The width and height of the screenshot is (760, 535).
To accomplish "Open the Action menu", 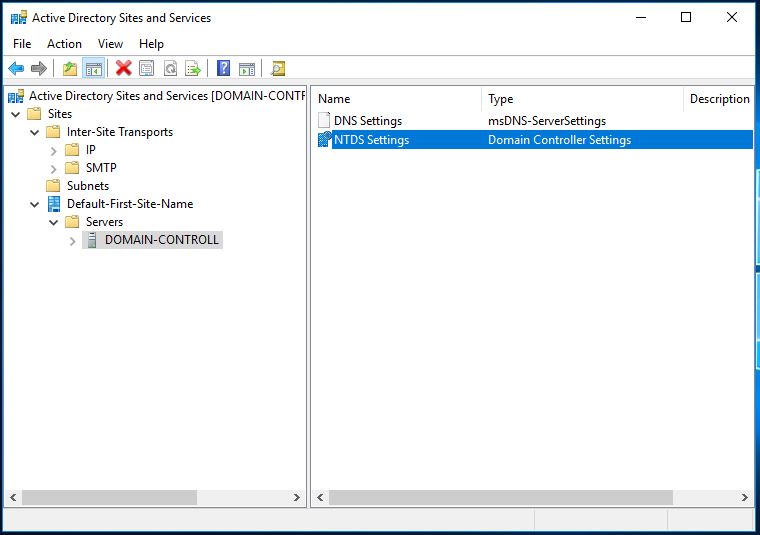I will coord(64,44).
